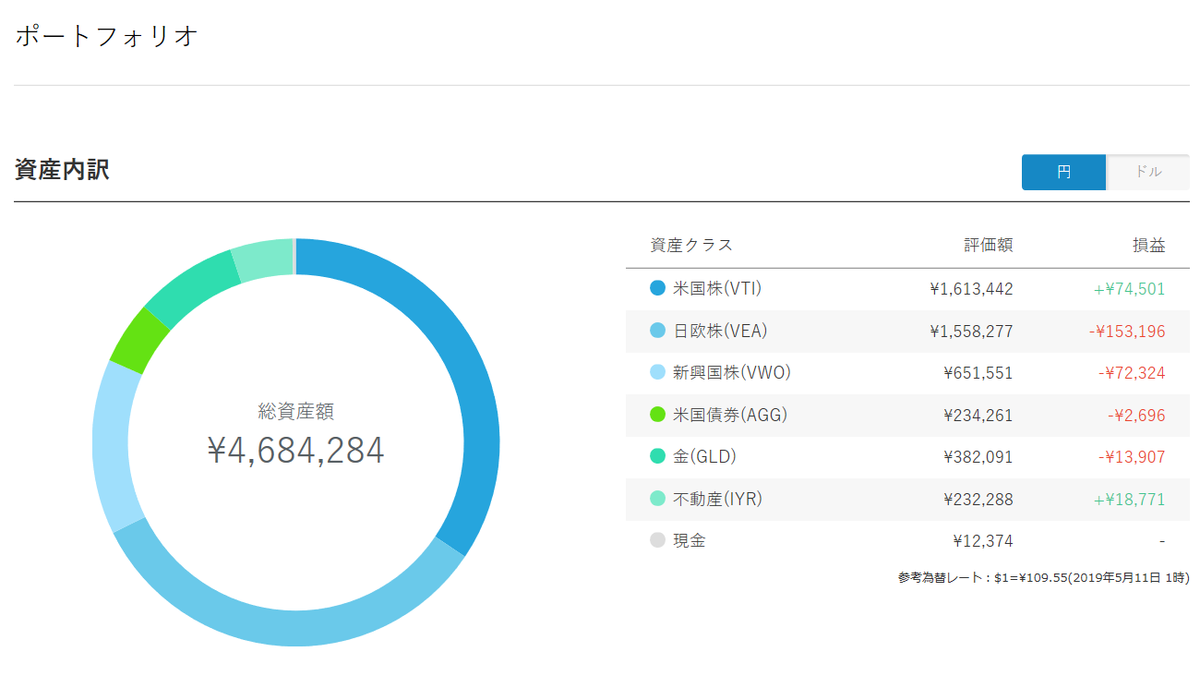Click the cash valuation ¥12,374
Image resolution: width=1200 pixels, height=676 pixels.
(983, 541)
